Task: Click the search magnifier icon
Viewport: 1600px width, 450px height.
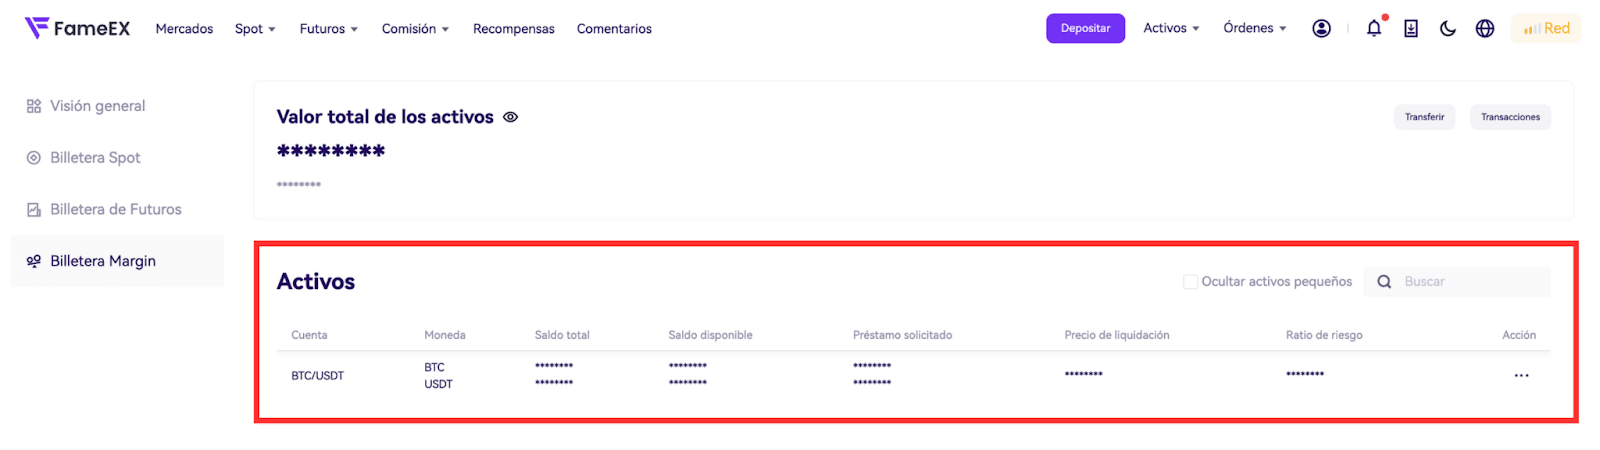Action: (1384, 282)
